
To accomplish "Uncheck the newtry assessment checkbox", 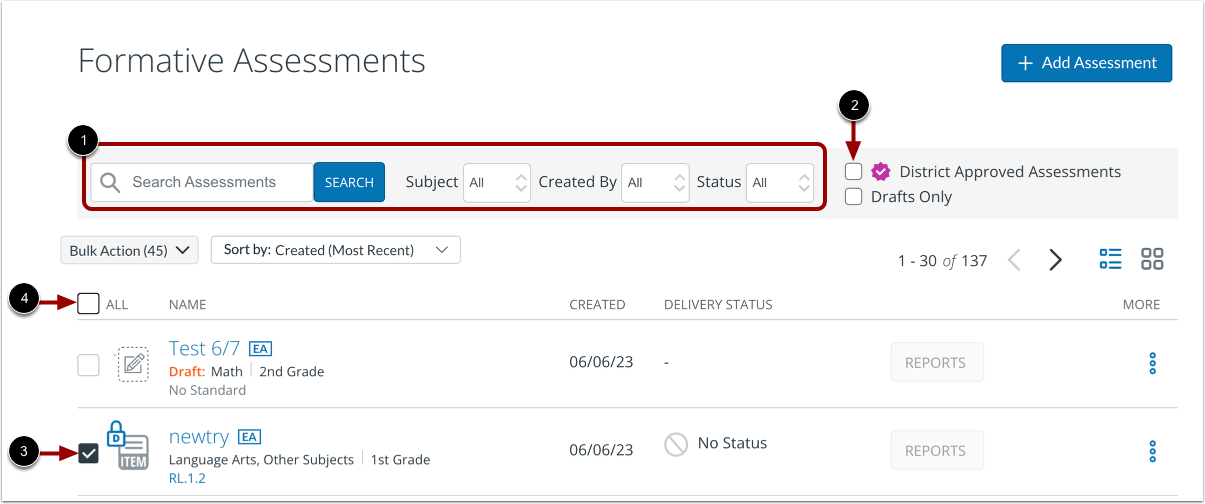I will pyautogui.click(x=89, y=453).
